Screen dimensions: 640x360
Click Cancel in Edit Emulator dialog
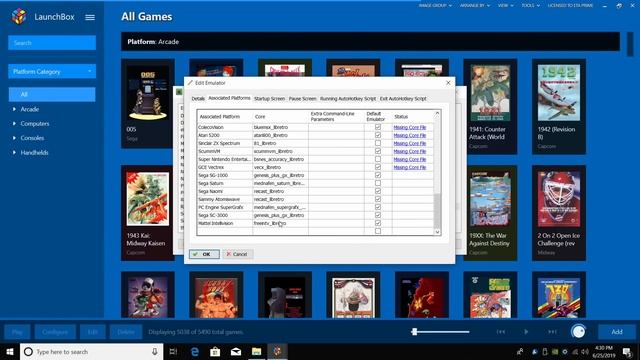pos(238,254)
